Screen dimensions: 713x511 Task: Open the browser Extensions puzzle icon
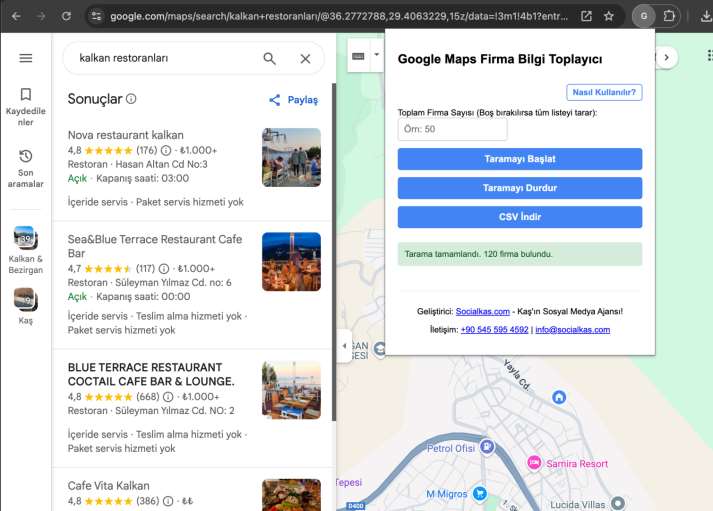670,16
